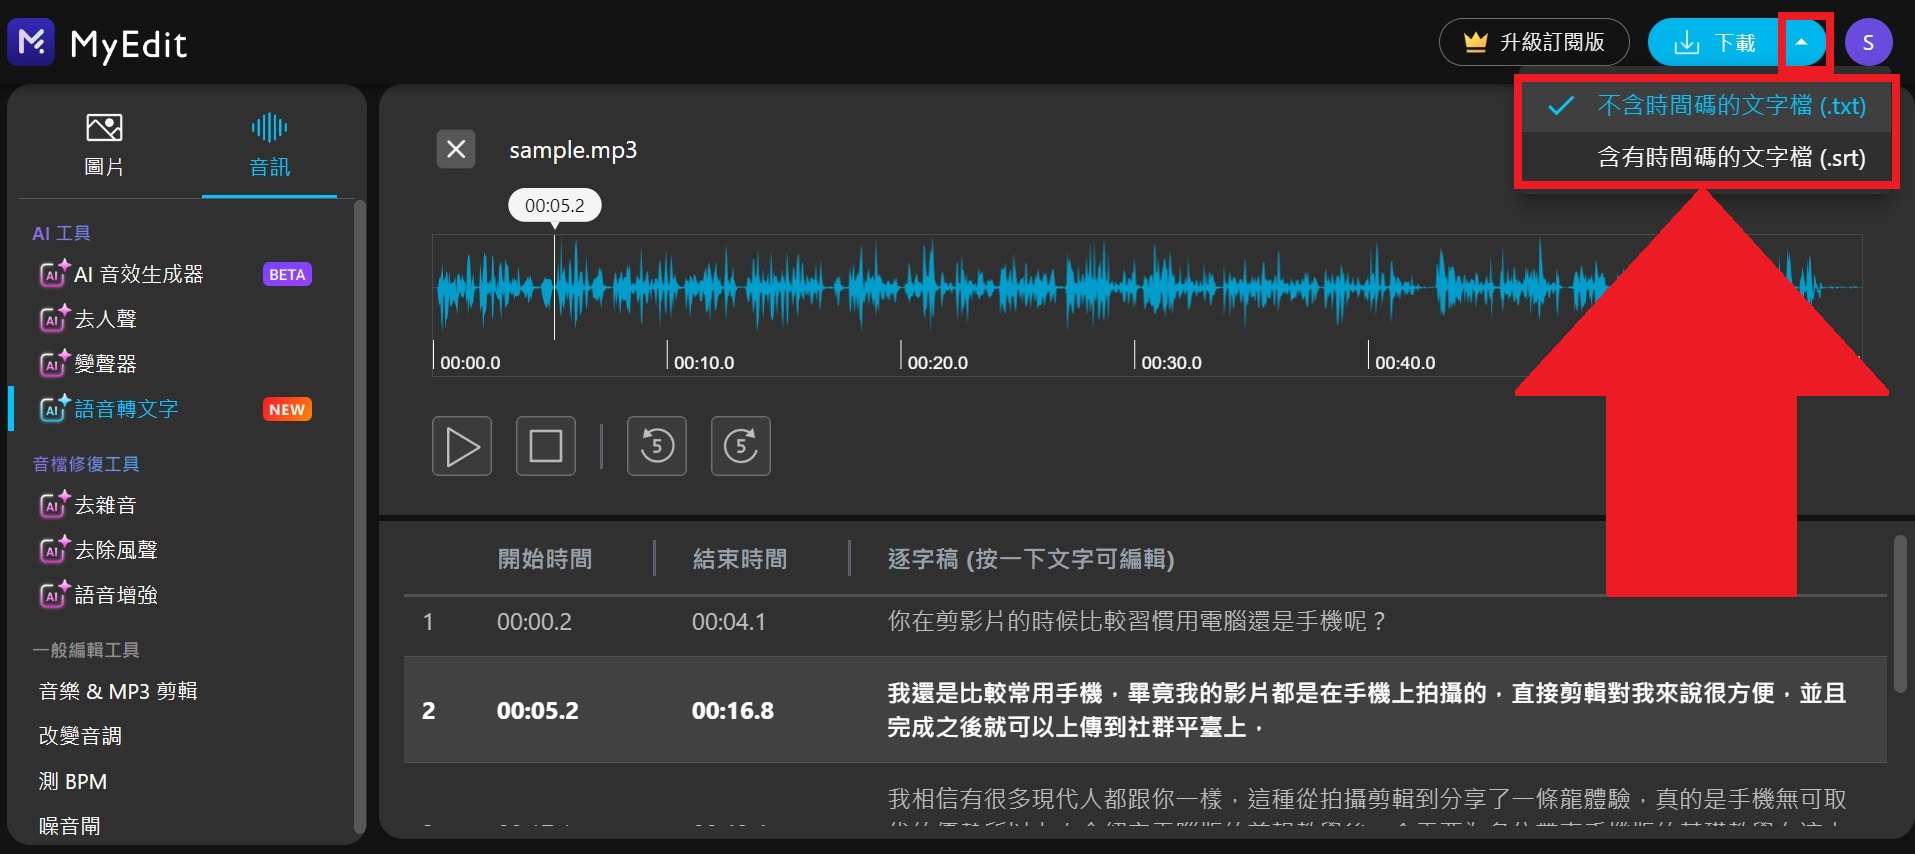The image size is (1915, 854).
Task: Rewind audio 5 seconds
Action: (657, 446)
